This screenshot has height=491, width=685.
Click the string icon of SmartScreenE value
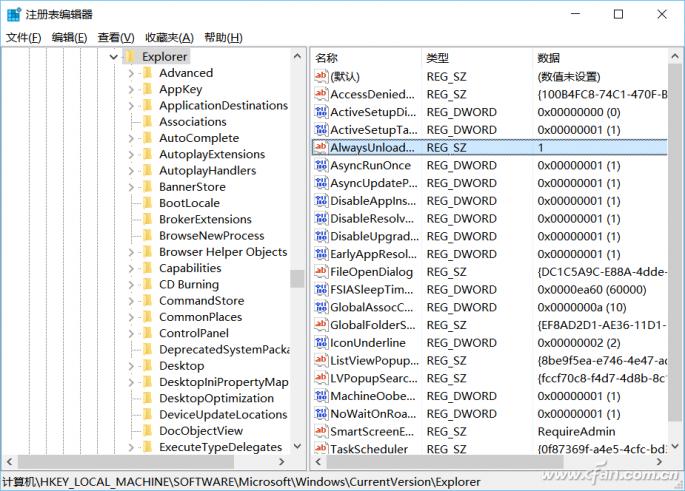click(321, 431)
